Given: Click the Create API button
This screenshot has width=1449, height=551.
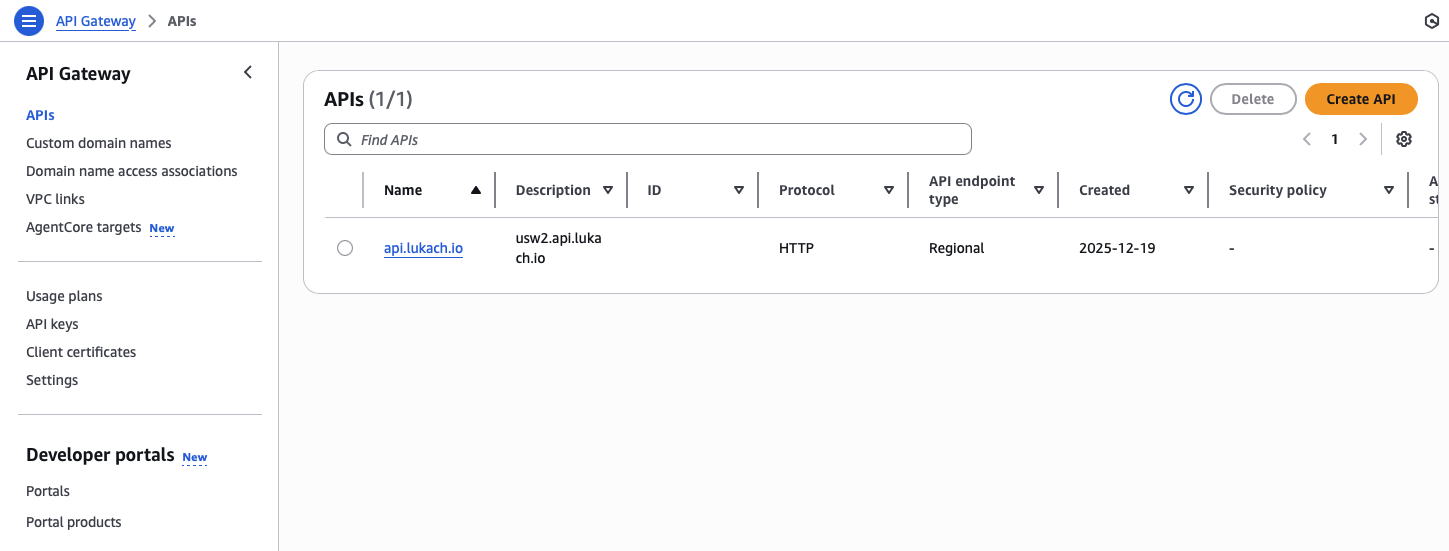Looking at the screenshot, I should (x=1361, y=99).
